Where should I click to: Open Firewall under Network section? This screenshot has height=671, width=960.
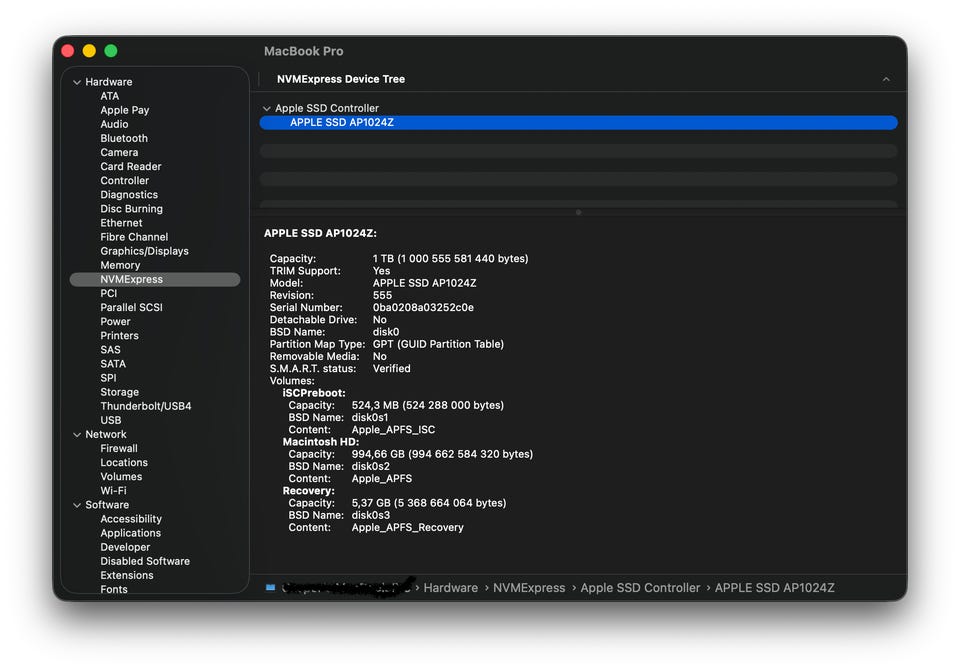click(119, 449)
